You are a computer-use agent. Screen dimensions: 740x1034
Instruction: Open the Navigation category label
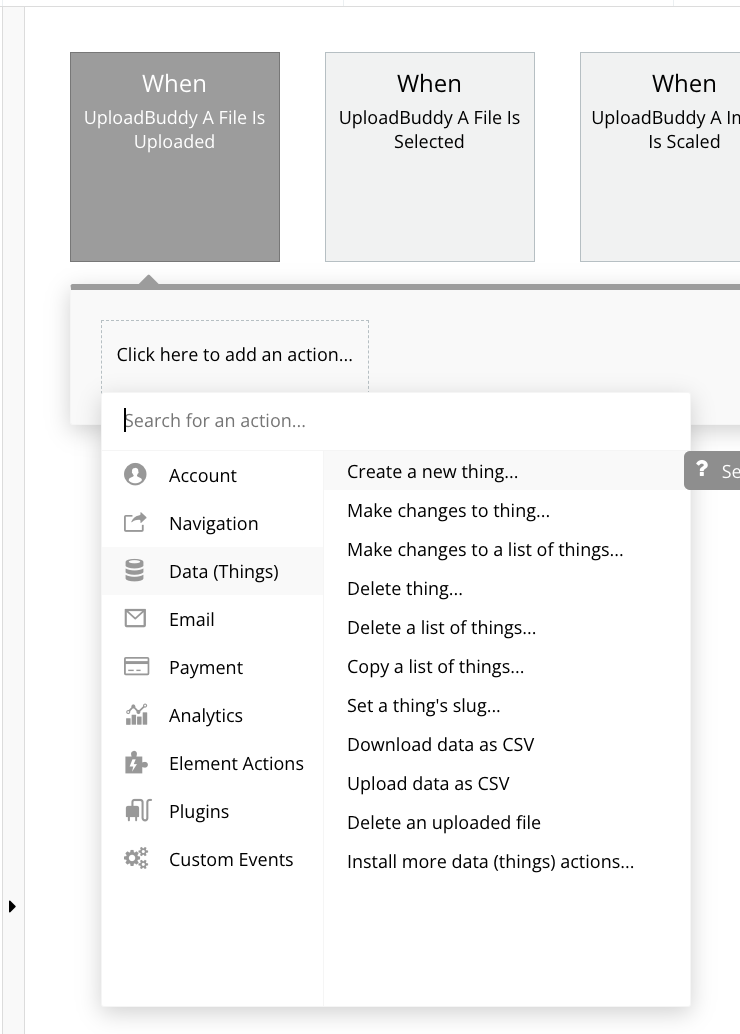214,524
